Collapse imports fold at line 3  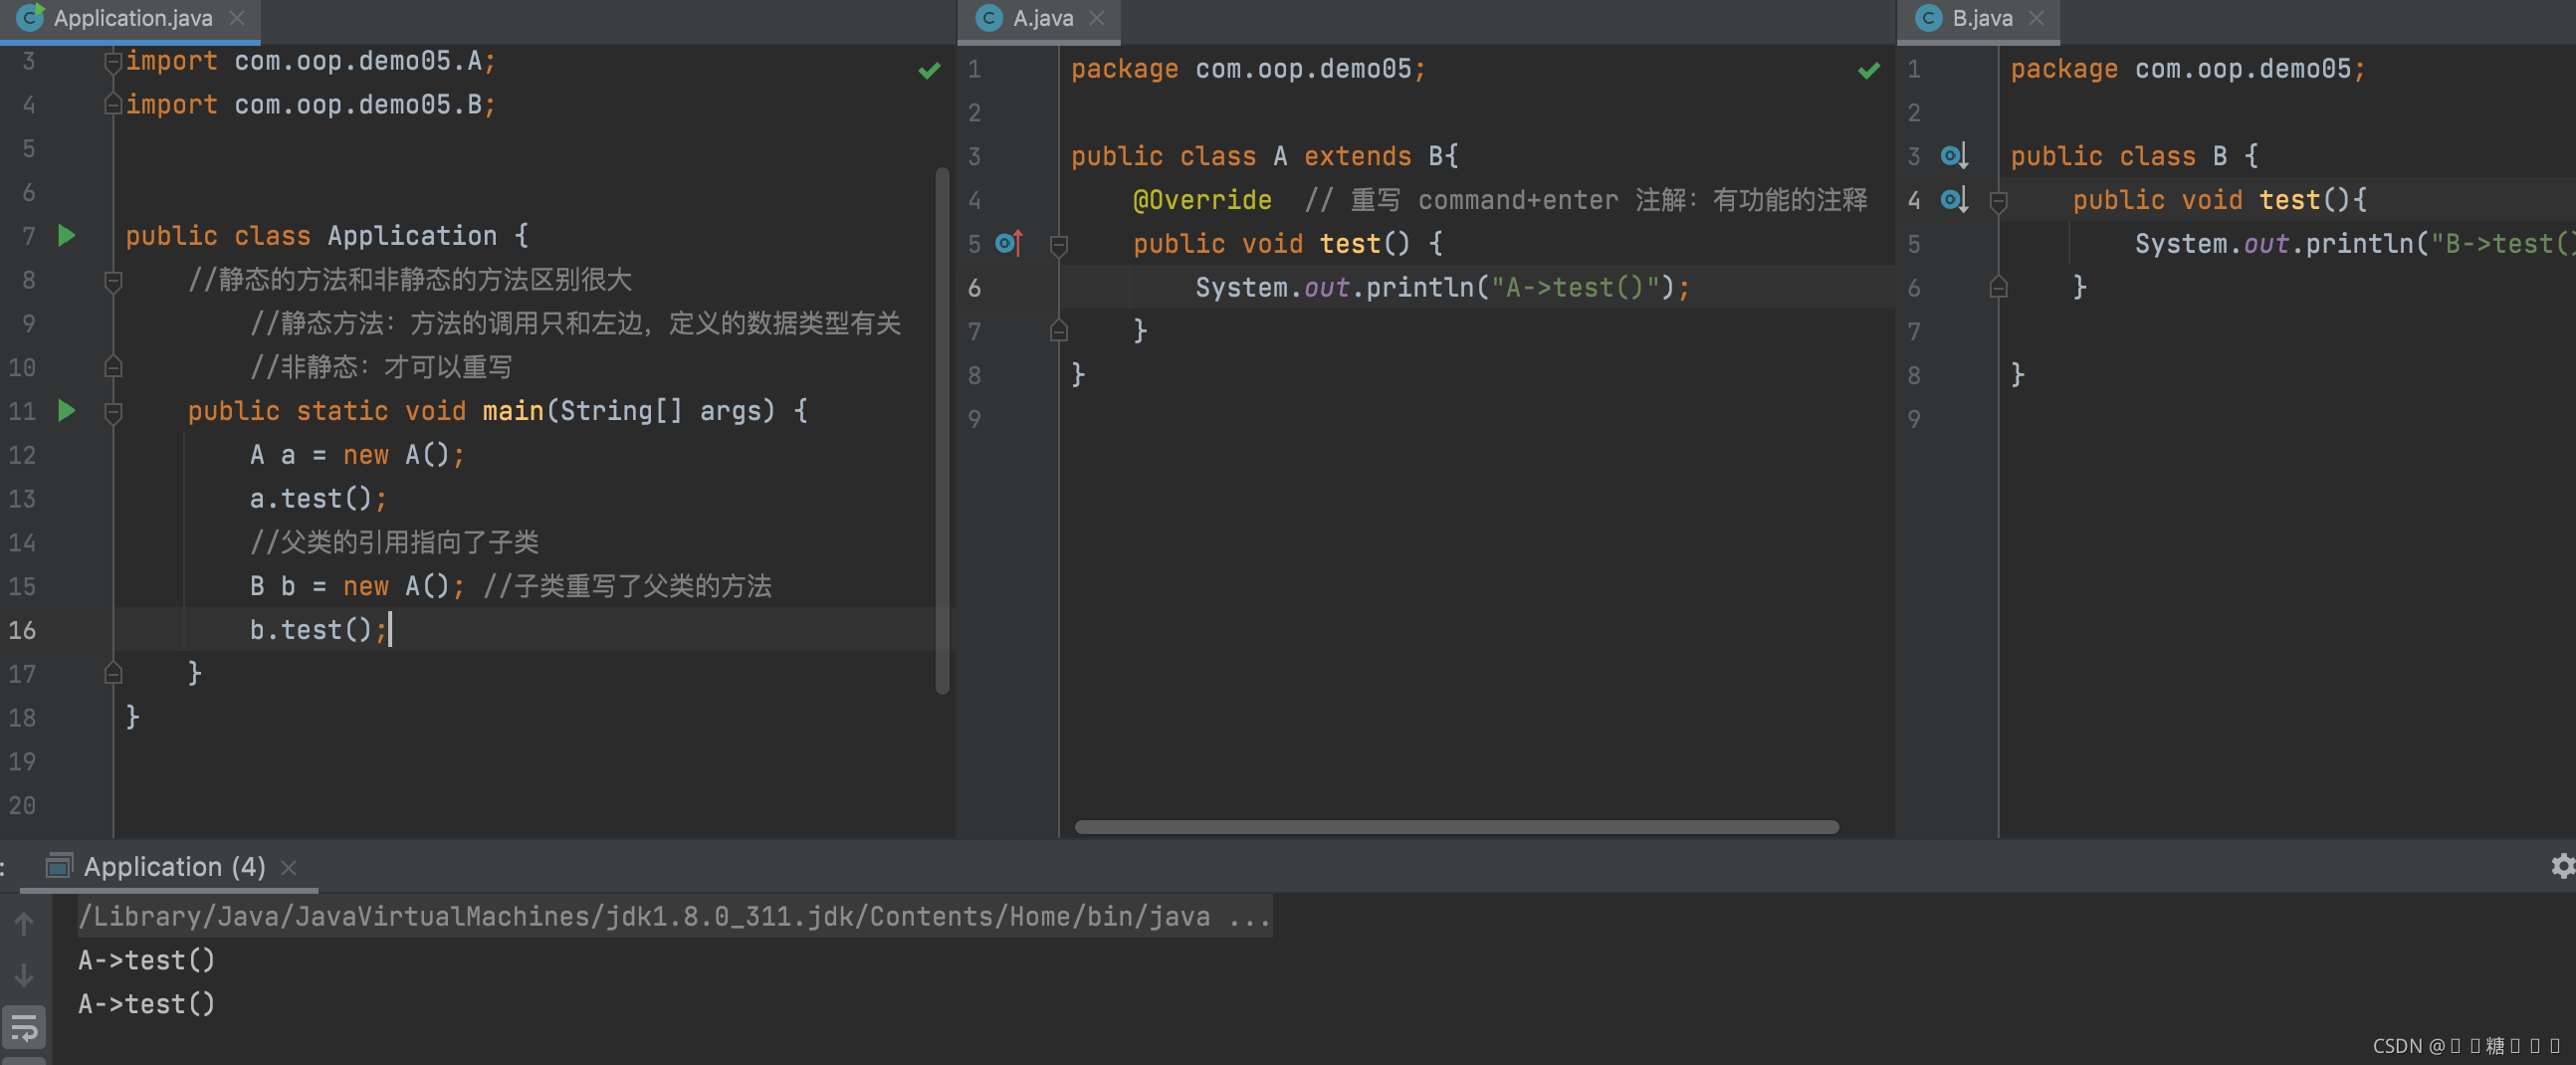pos(113,62)
